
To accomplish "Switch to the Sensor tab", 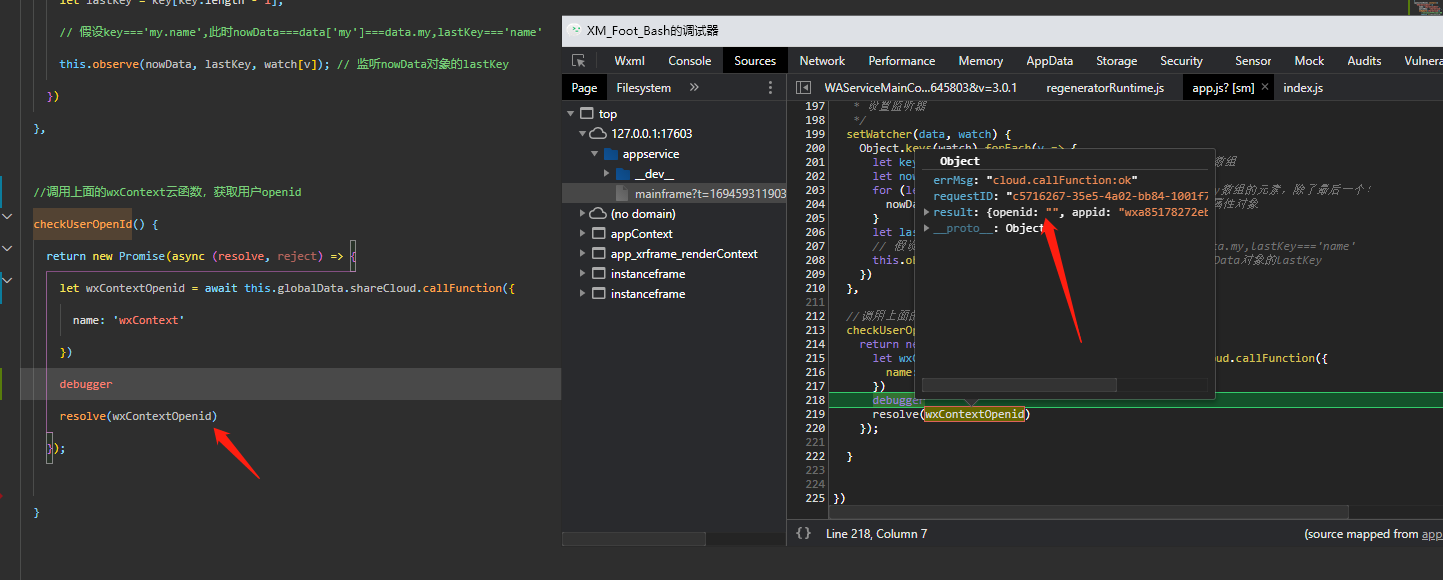I will pos(1253,61).
